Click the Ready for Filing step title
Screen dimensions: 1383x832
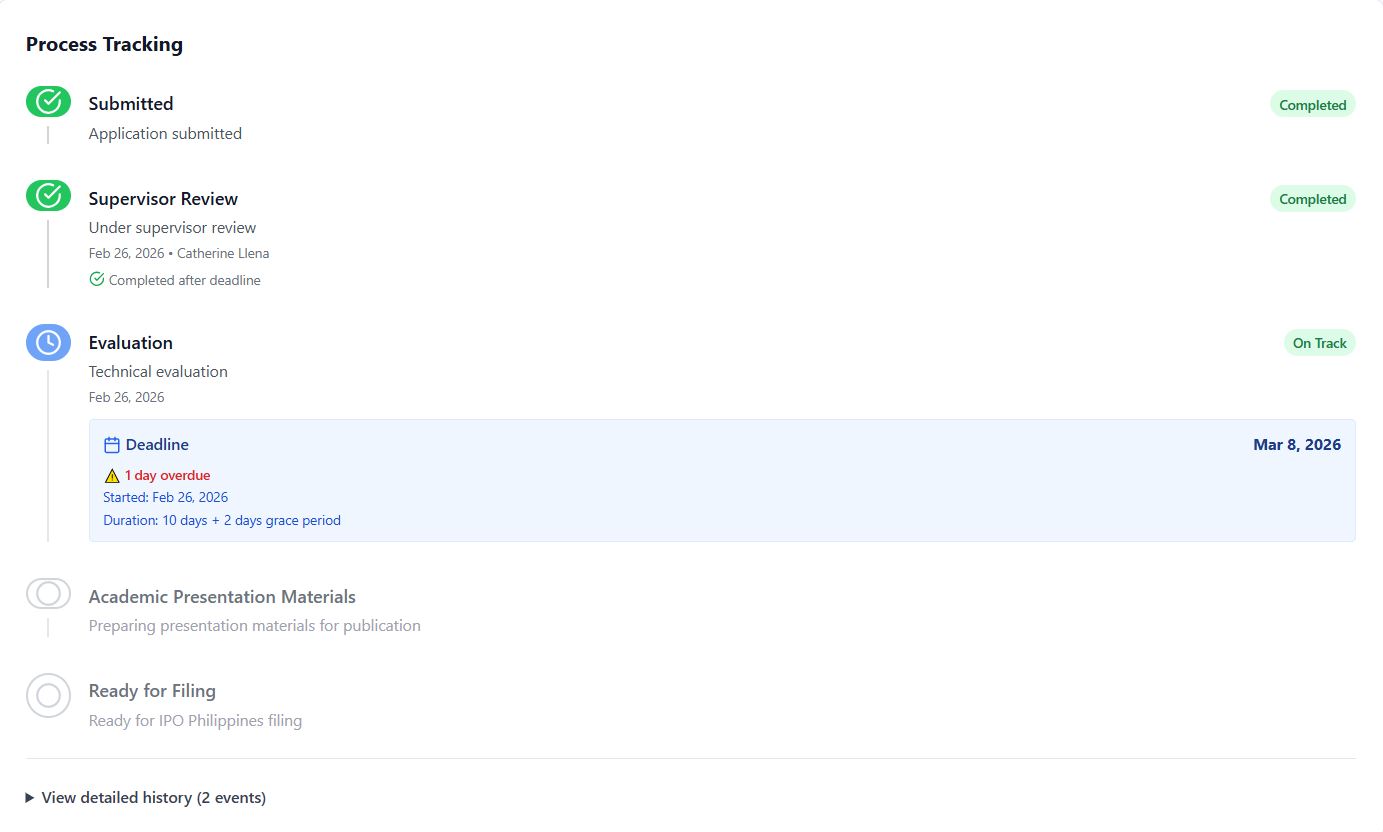152,691
